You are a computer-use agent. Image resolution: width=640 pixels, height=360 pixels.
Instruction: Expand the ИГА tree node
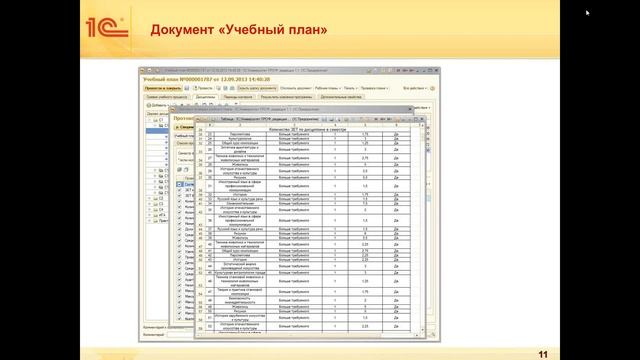[x=150, y=215]
